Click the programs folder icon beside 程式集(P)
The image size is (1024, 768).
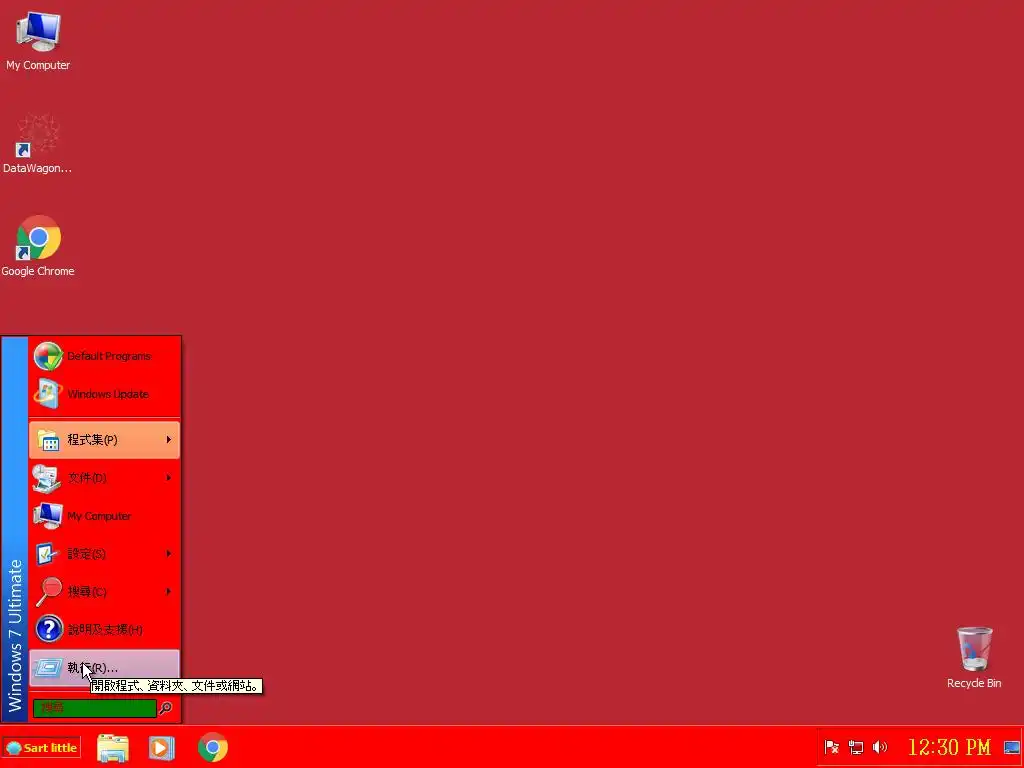tap(48, 440)
